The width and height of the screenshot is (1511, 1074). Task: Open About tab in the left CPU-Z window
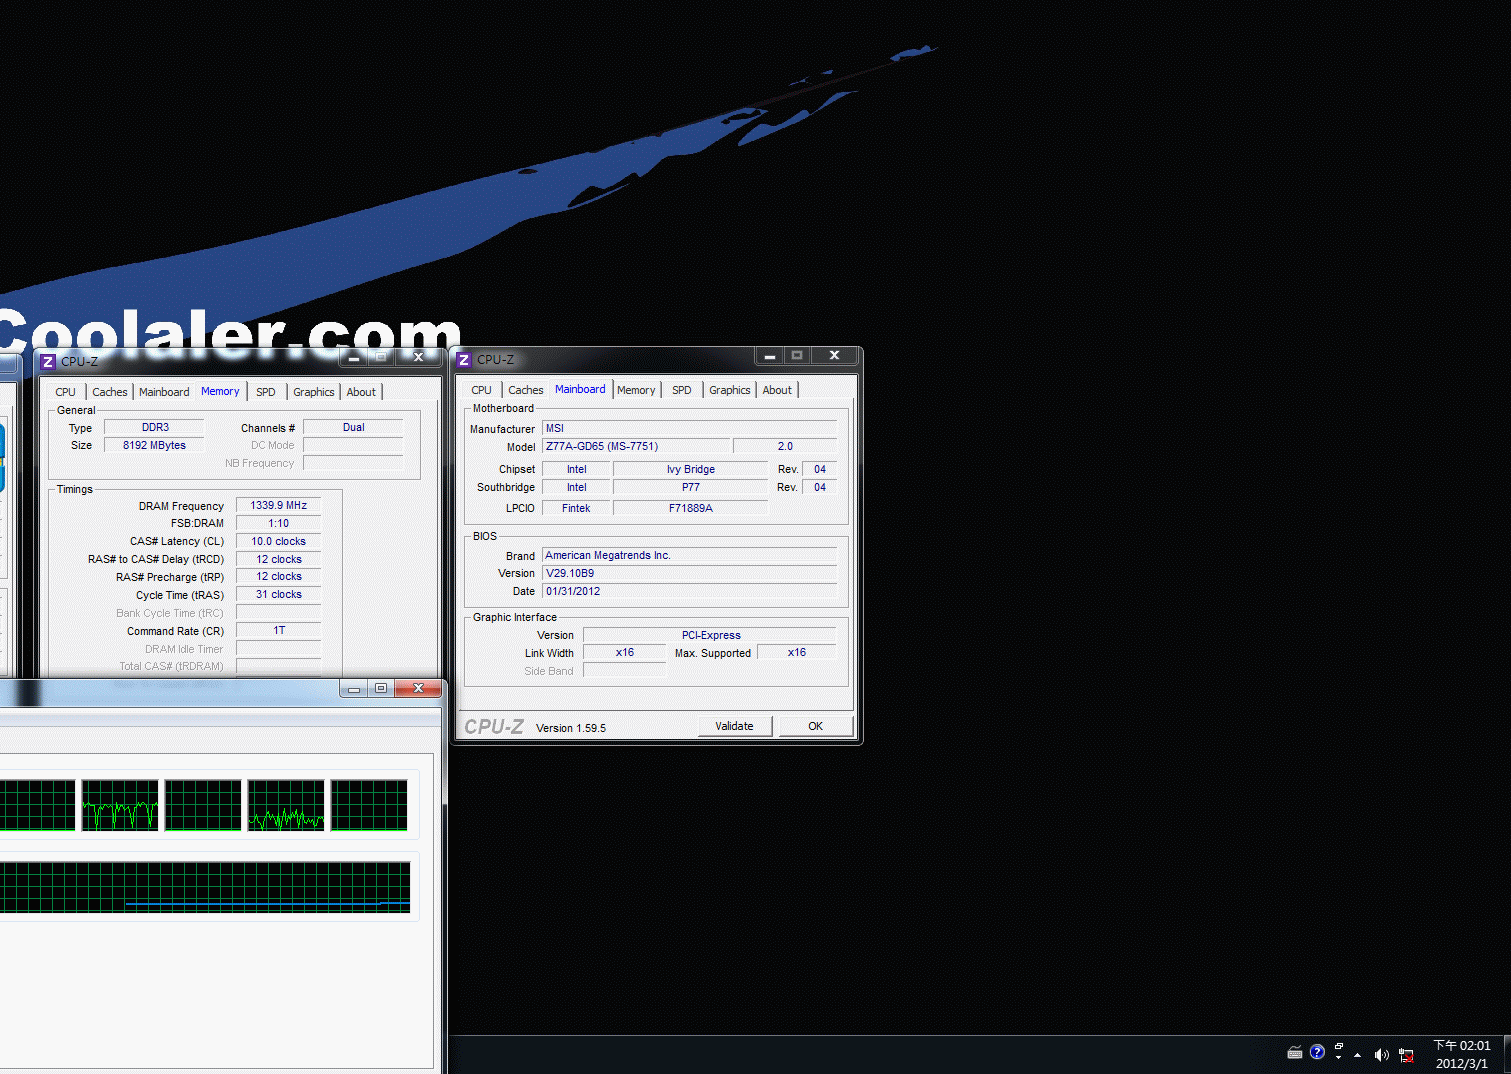point(361,392)
